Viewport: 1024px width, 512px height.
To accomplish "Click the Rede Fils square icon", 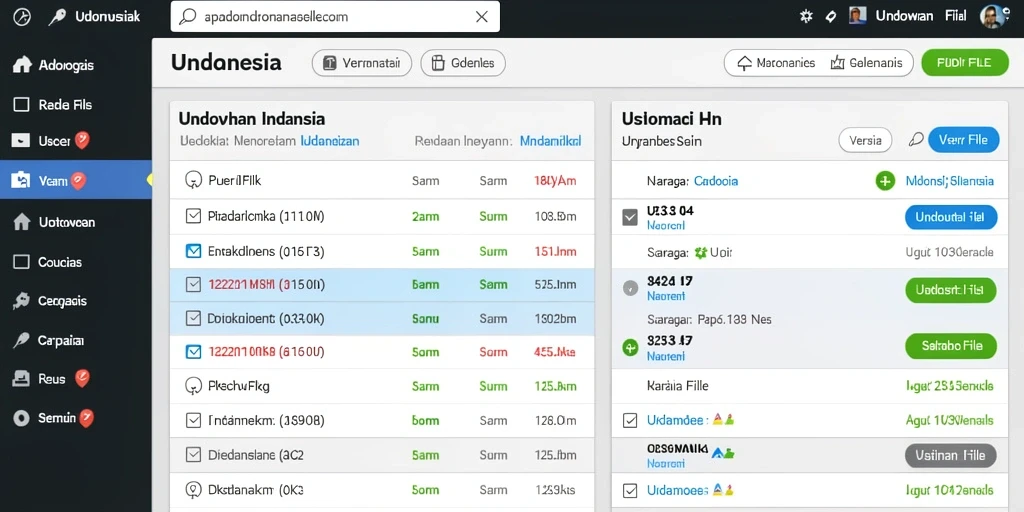I will pyautogui.click(x=22, y=104).
